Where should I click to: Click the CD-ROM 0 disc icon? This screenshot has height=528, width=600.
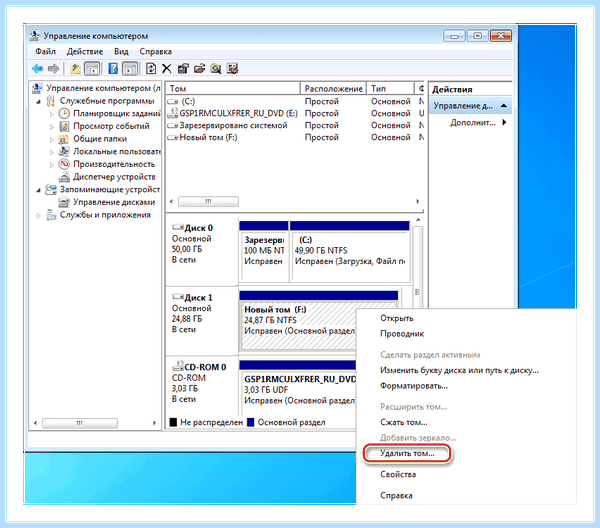pyautogui.click(x=178, y=367)
